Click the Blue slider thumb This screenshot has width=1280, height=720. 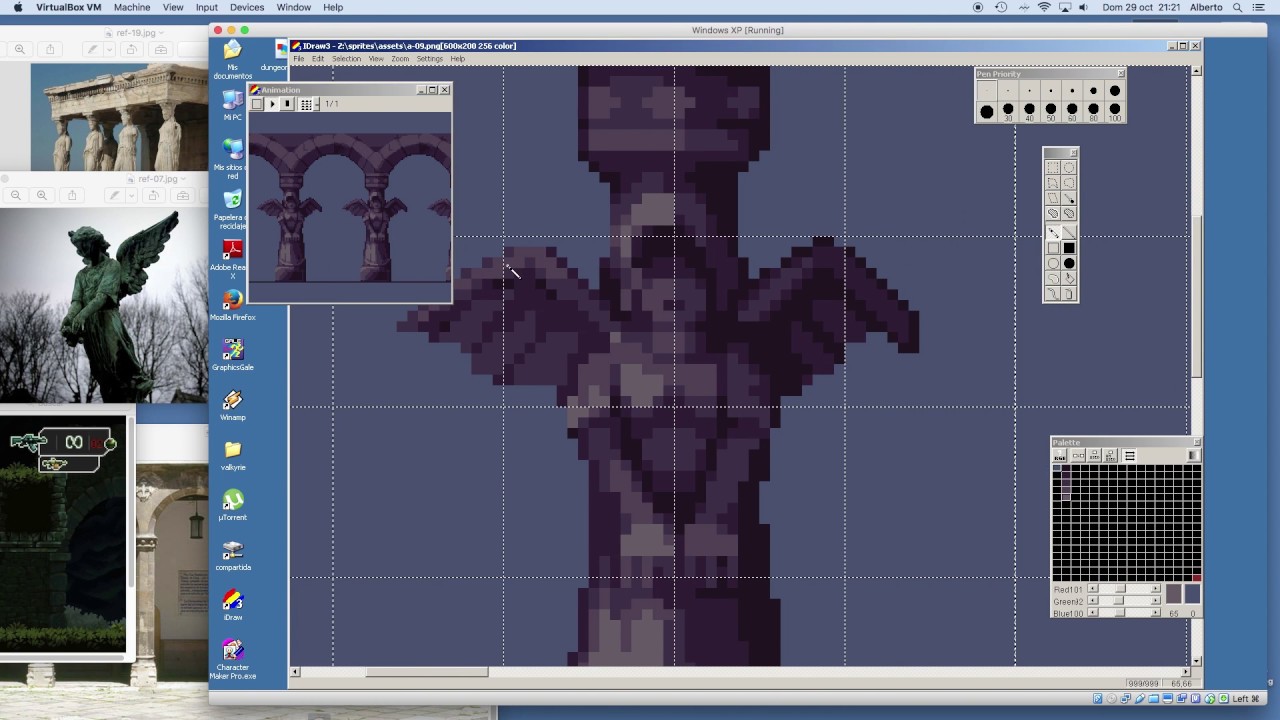(1119, 612)
